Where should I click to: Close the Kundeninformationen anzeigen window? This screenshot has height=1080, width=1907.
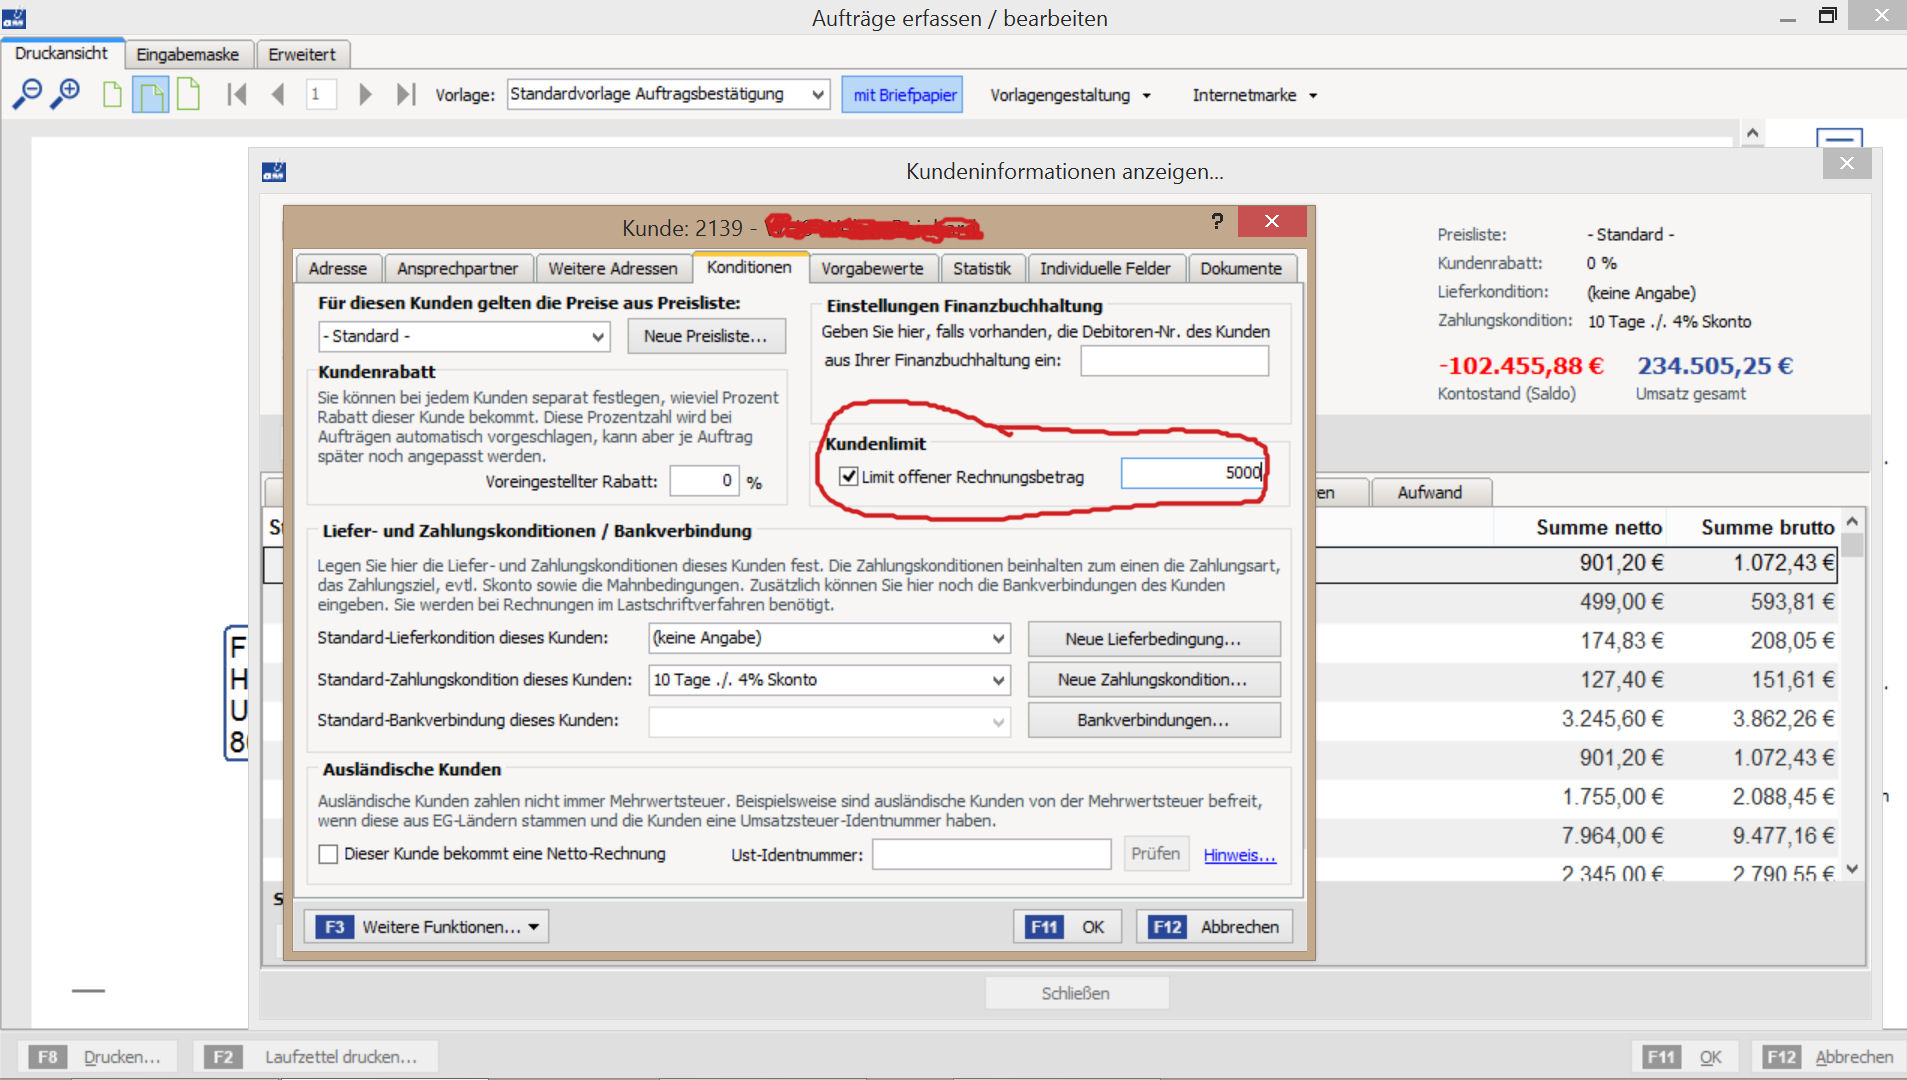pos(1846,163)
